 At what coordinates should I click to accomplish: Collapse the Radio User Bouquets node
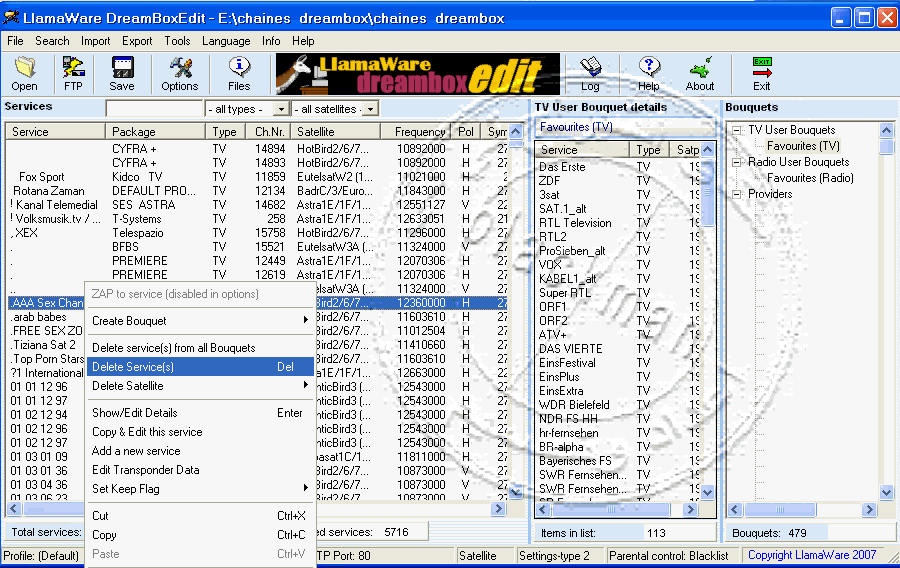click(x=736, y=162)
